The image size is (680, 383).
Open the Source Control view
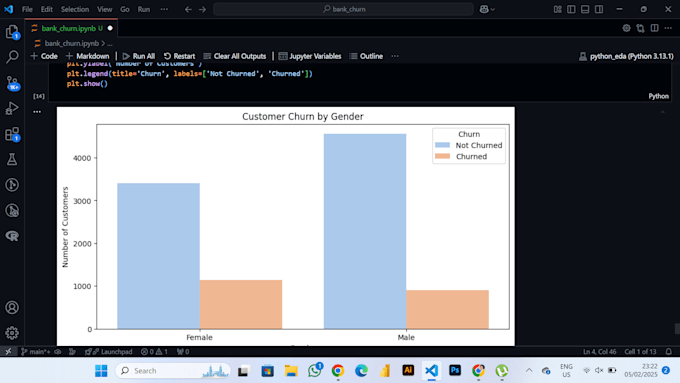coord(12,82)
